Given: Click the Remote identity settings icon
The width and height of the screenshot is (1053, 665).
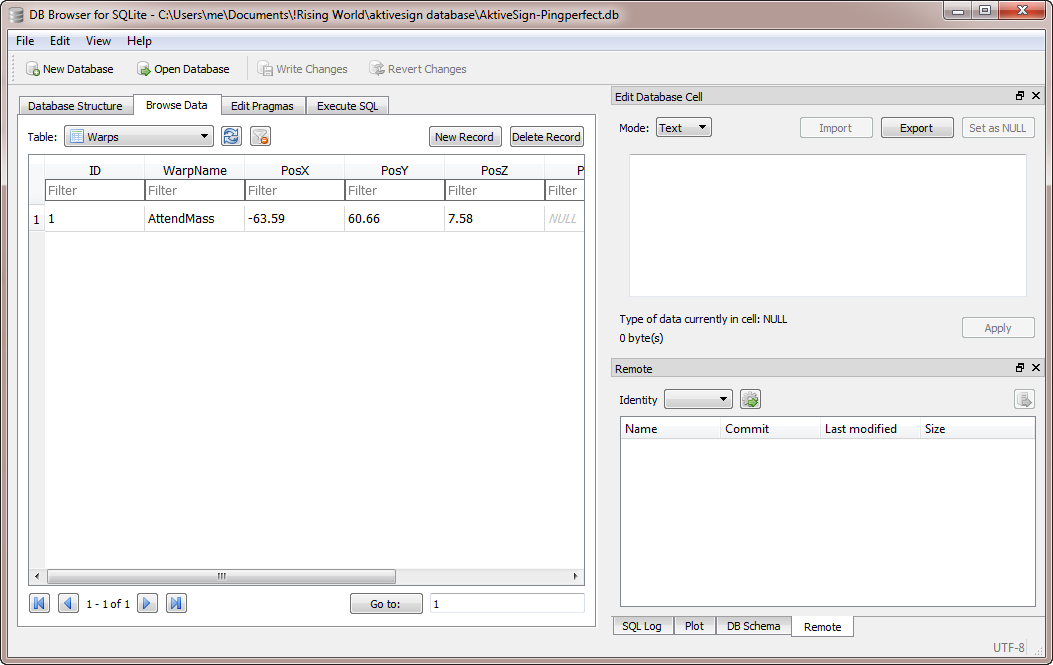Looking at the screenshot, I should click(750, 400).
